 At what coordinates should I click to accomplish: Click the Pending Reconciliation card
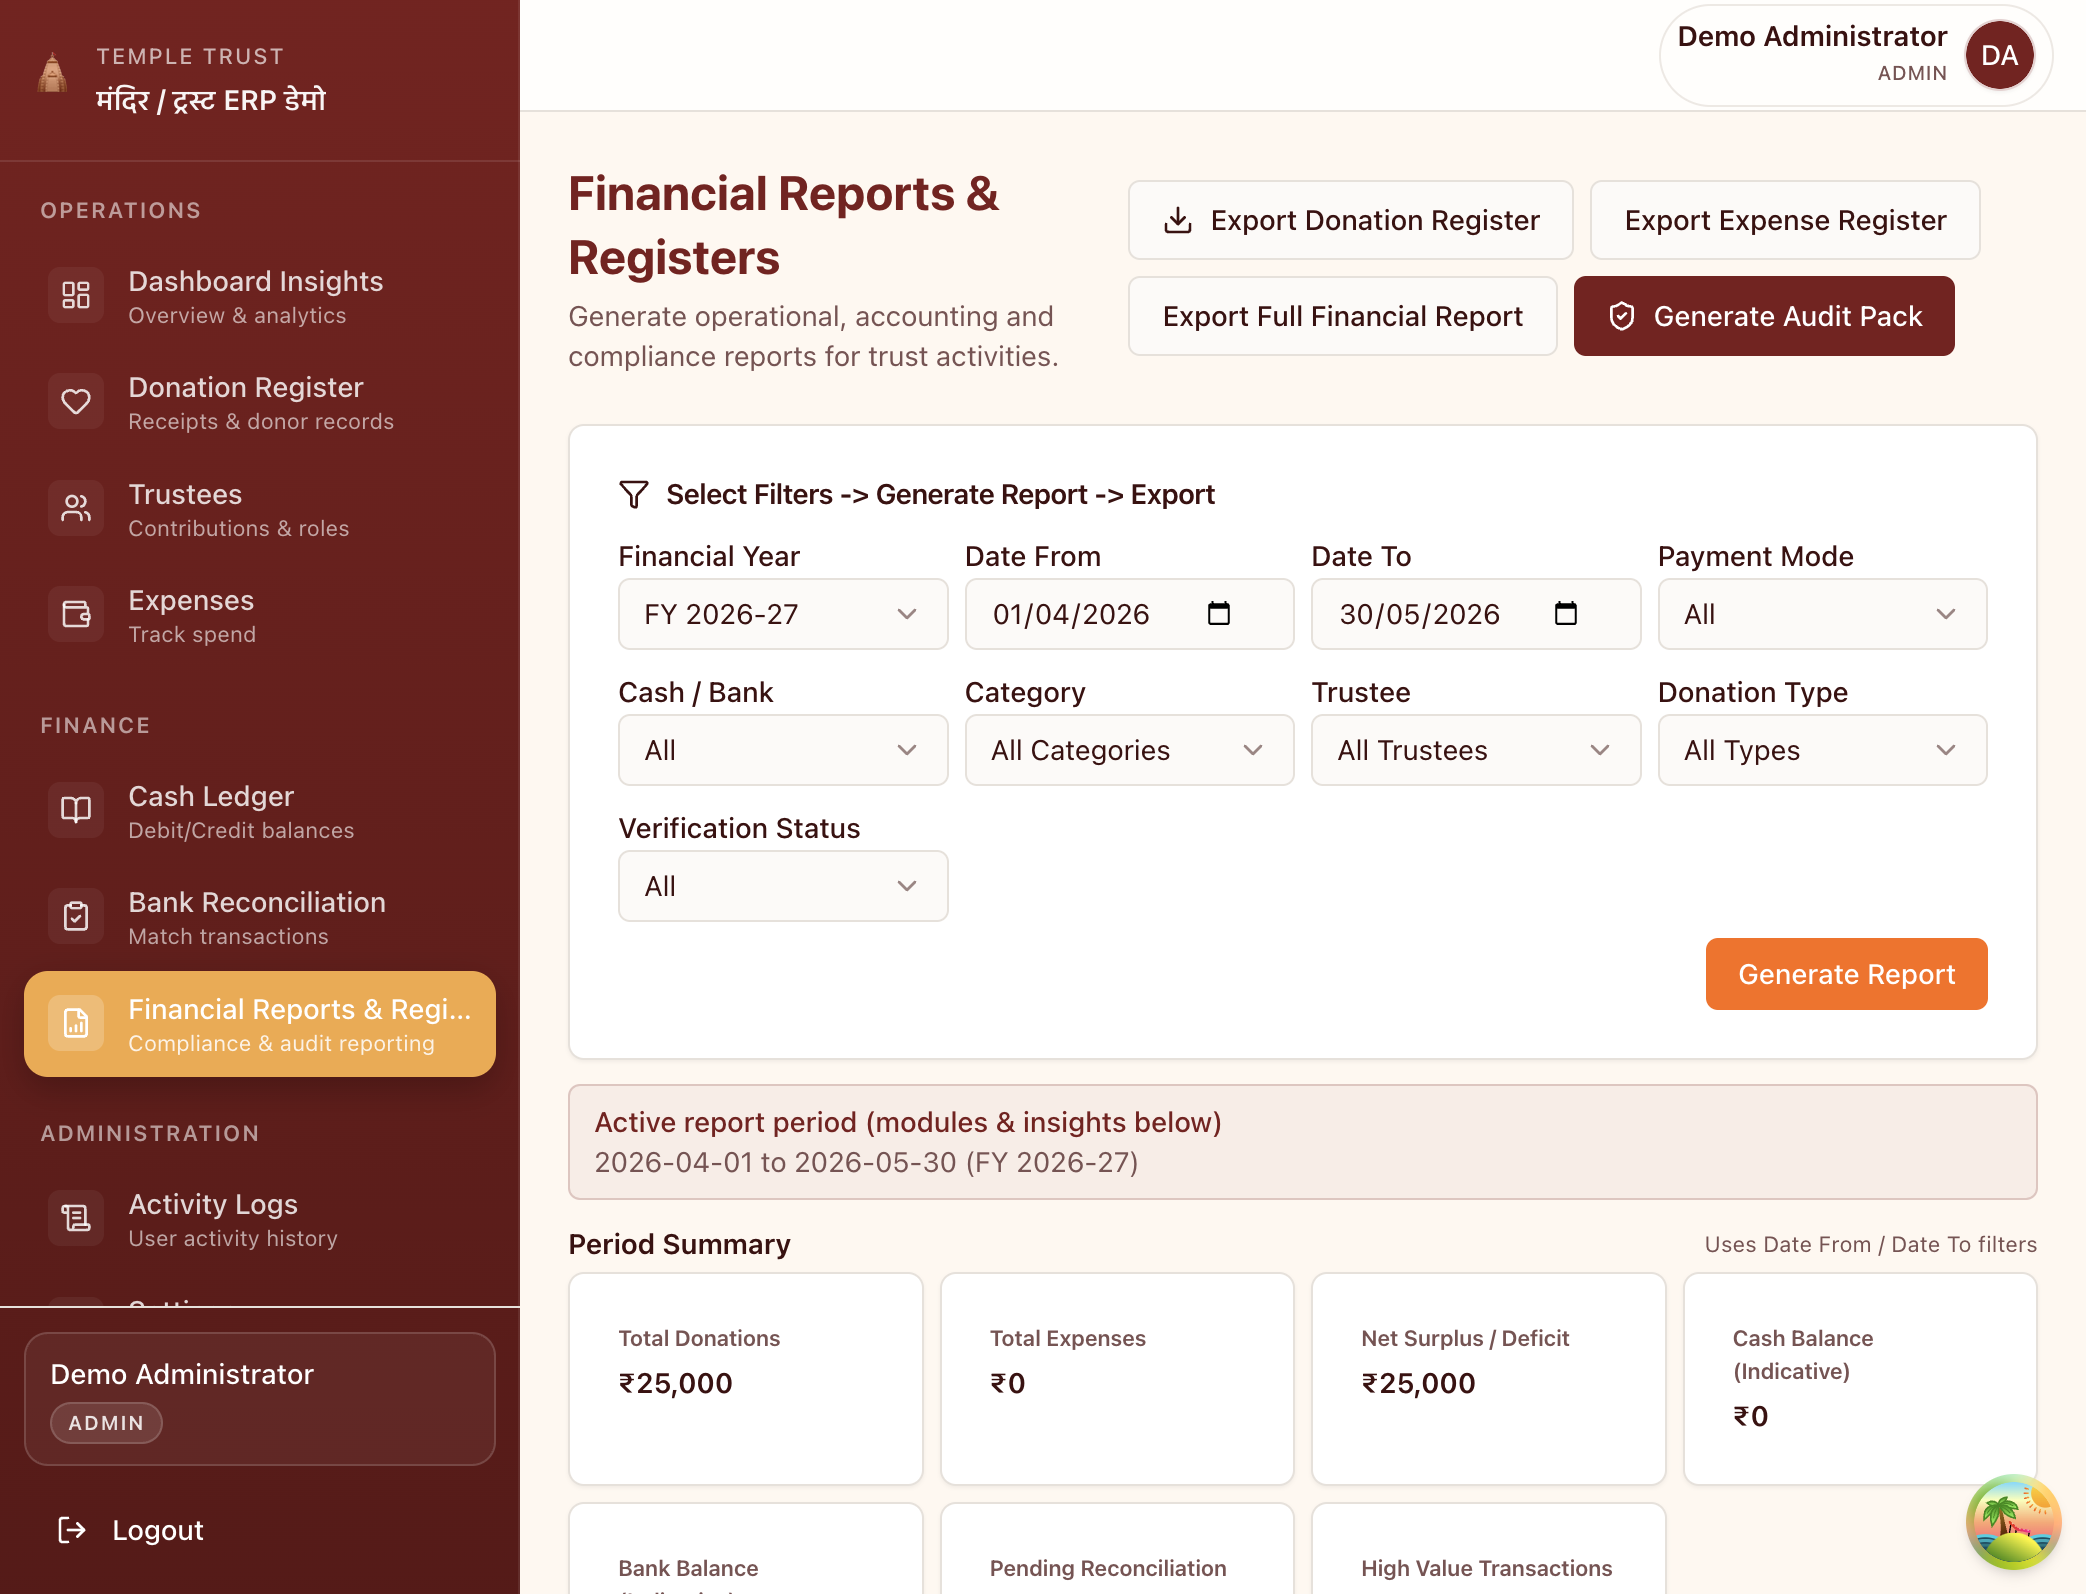(1117, 1549)
